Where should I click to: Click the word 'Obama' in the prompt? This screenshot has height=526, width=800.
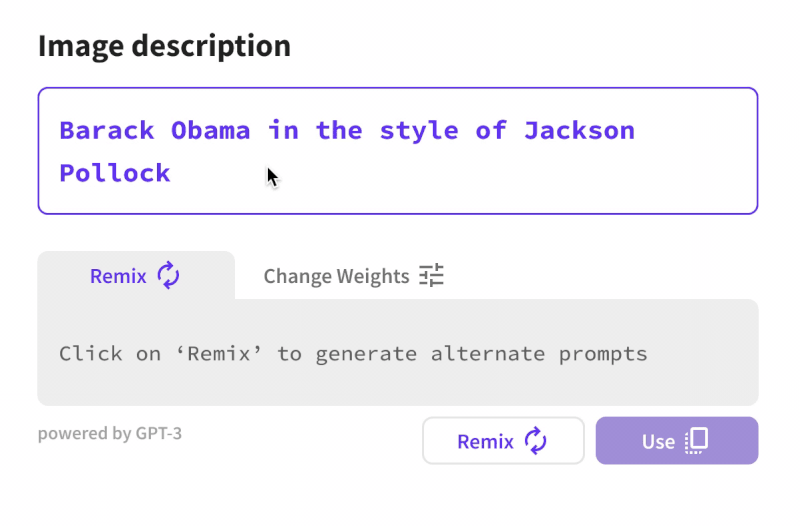click(210, 130)
